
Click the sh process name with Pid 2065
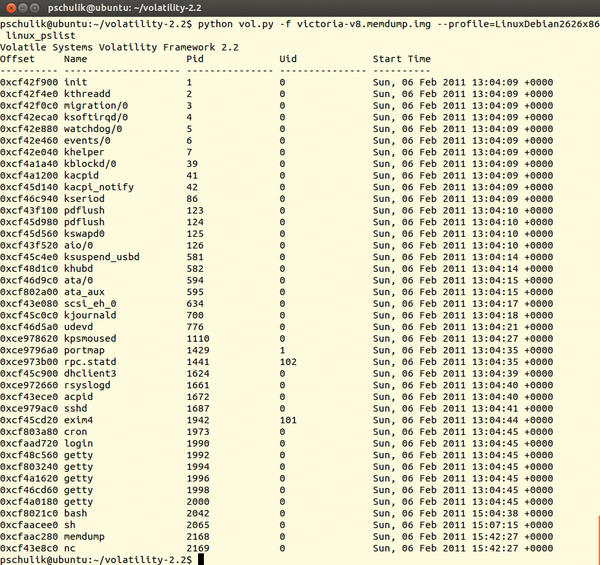(70, 525)
